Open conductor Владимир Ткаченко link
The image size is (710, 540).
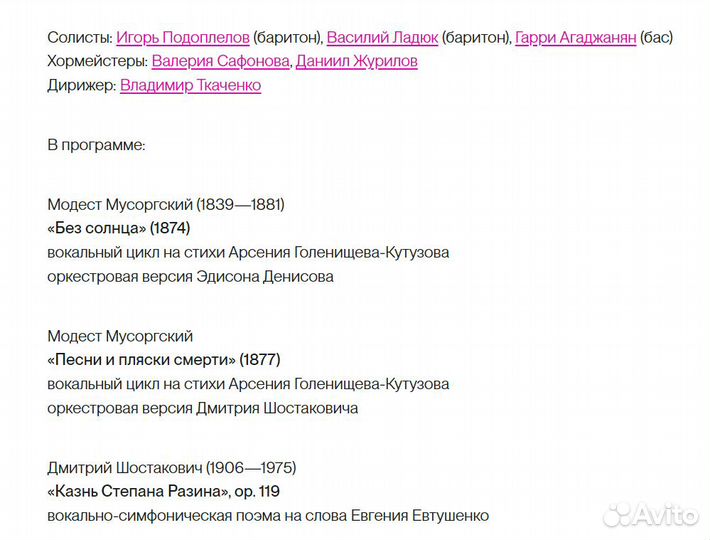(190, 86)
